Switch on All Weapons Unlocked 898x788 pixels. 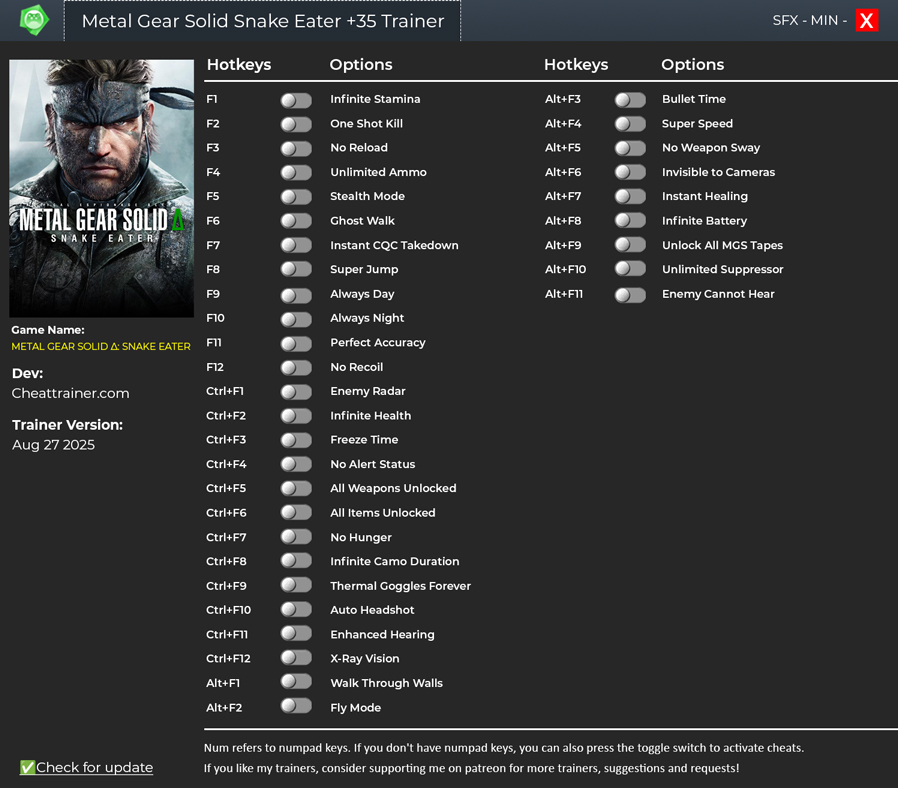coord(296,488)
